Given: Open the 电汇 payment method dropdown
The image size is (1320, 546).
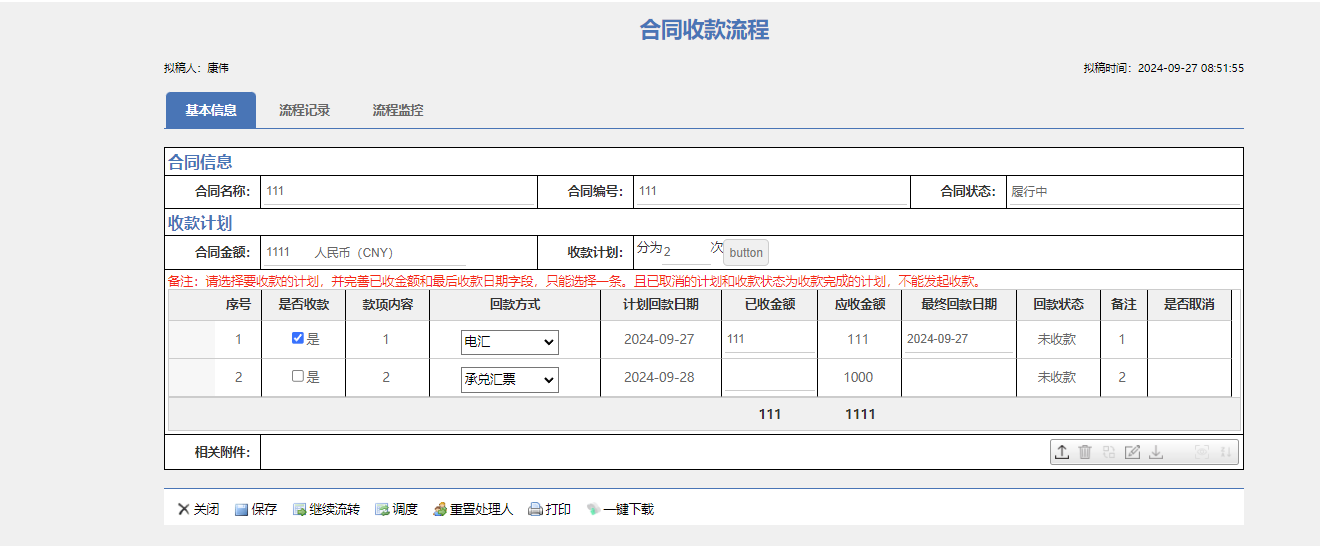Looking at the screenshot, I should 509,342.
